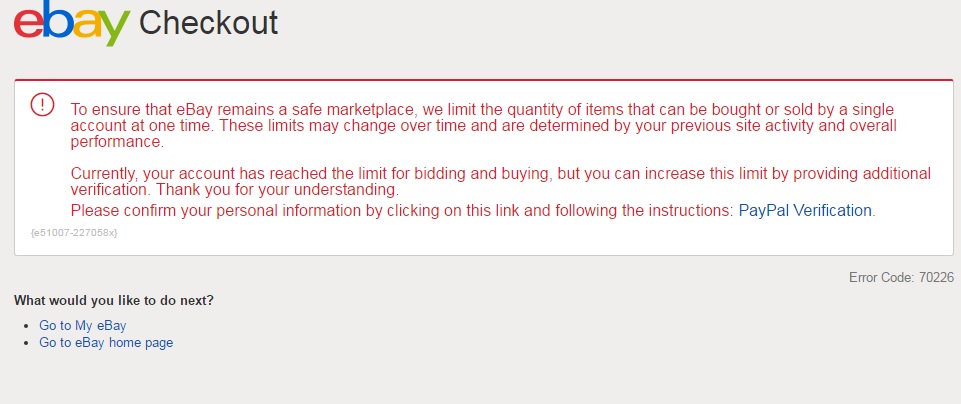Click the red exclamation warning icon

(x=43, y=104)
